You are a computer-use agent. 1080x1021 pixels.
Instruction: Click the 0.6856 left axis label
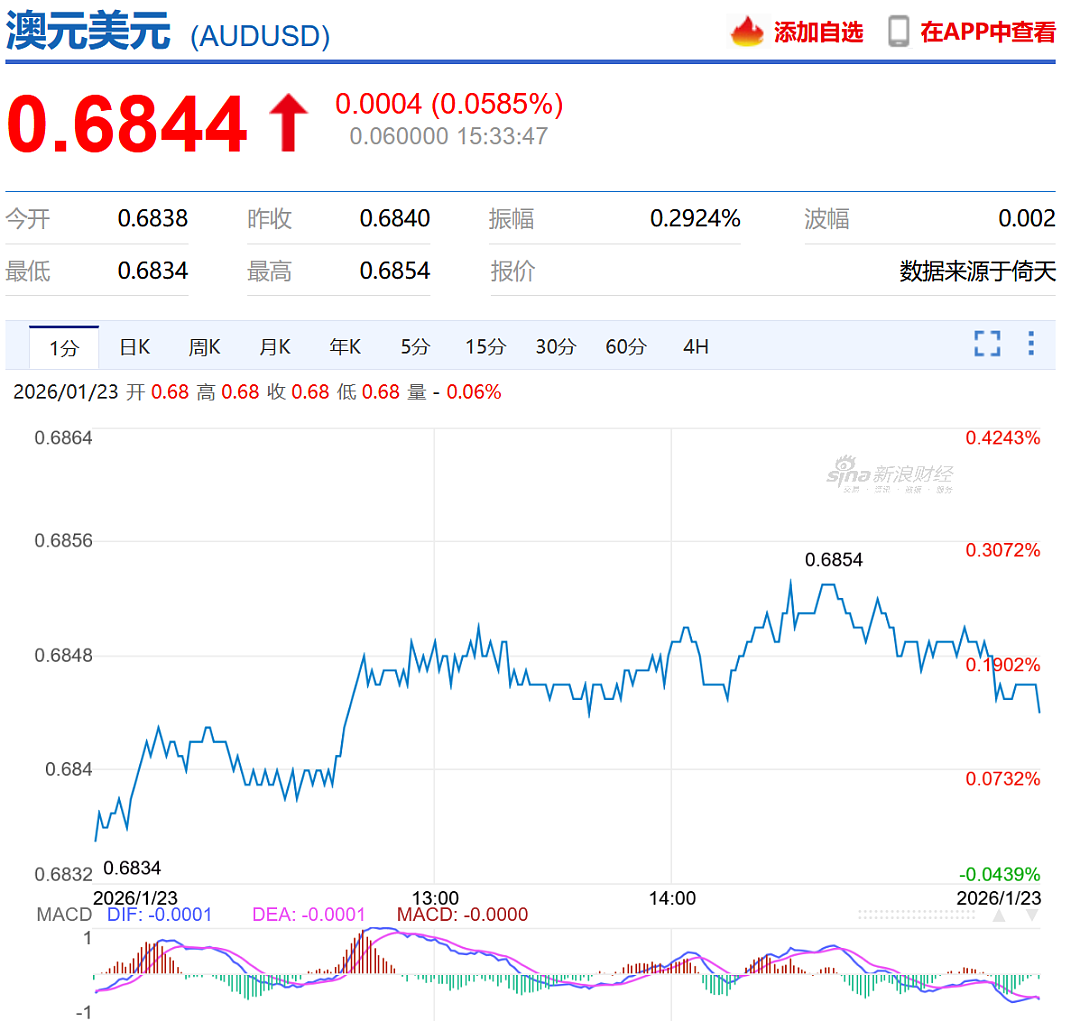click(63, 541)
